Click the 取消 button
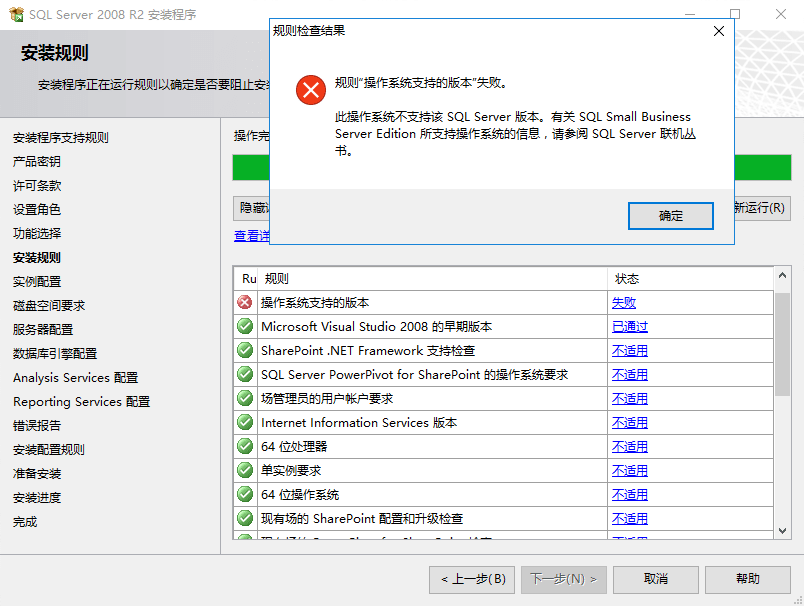 pos(655,579)
